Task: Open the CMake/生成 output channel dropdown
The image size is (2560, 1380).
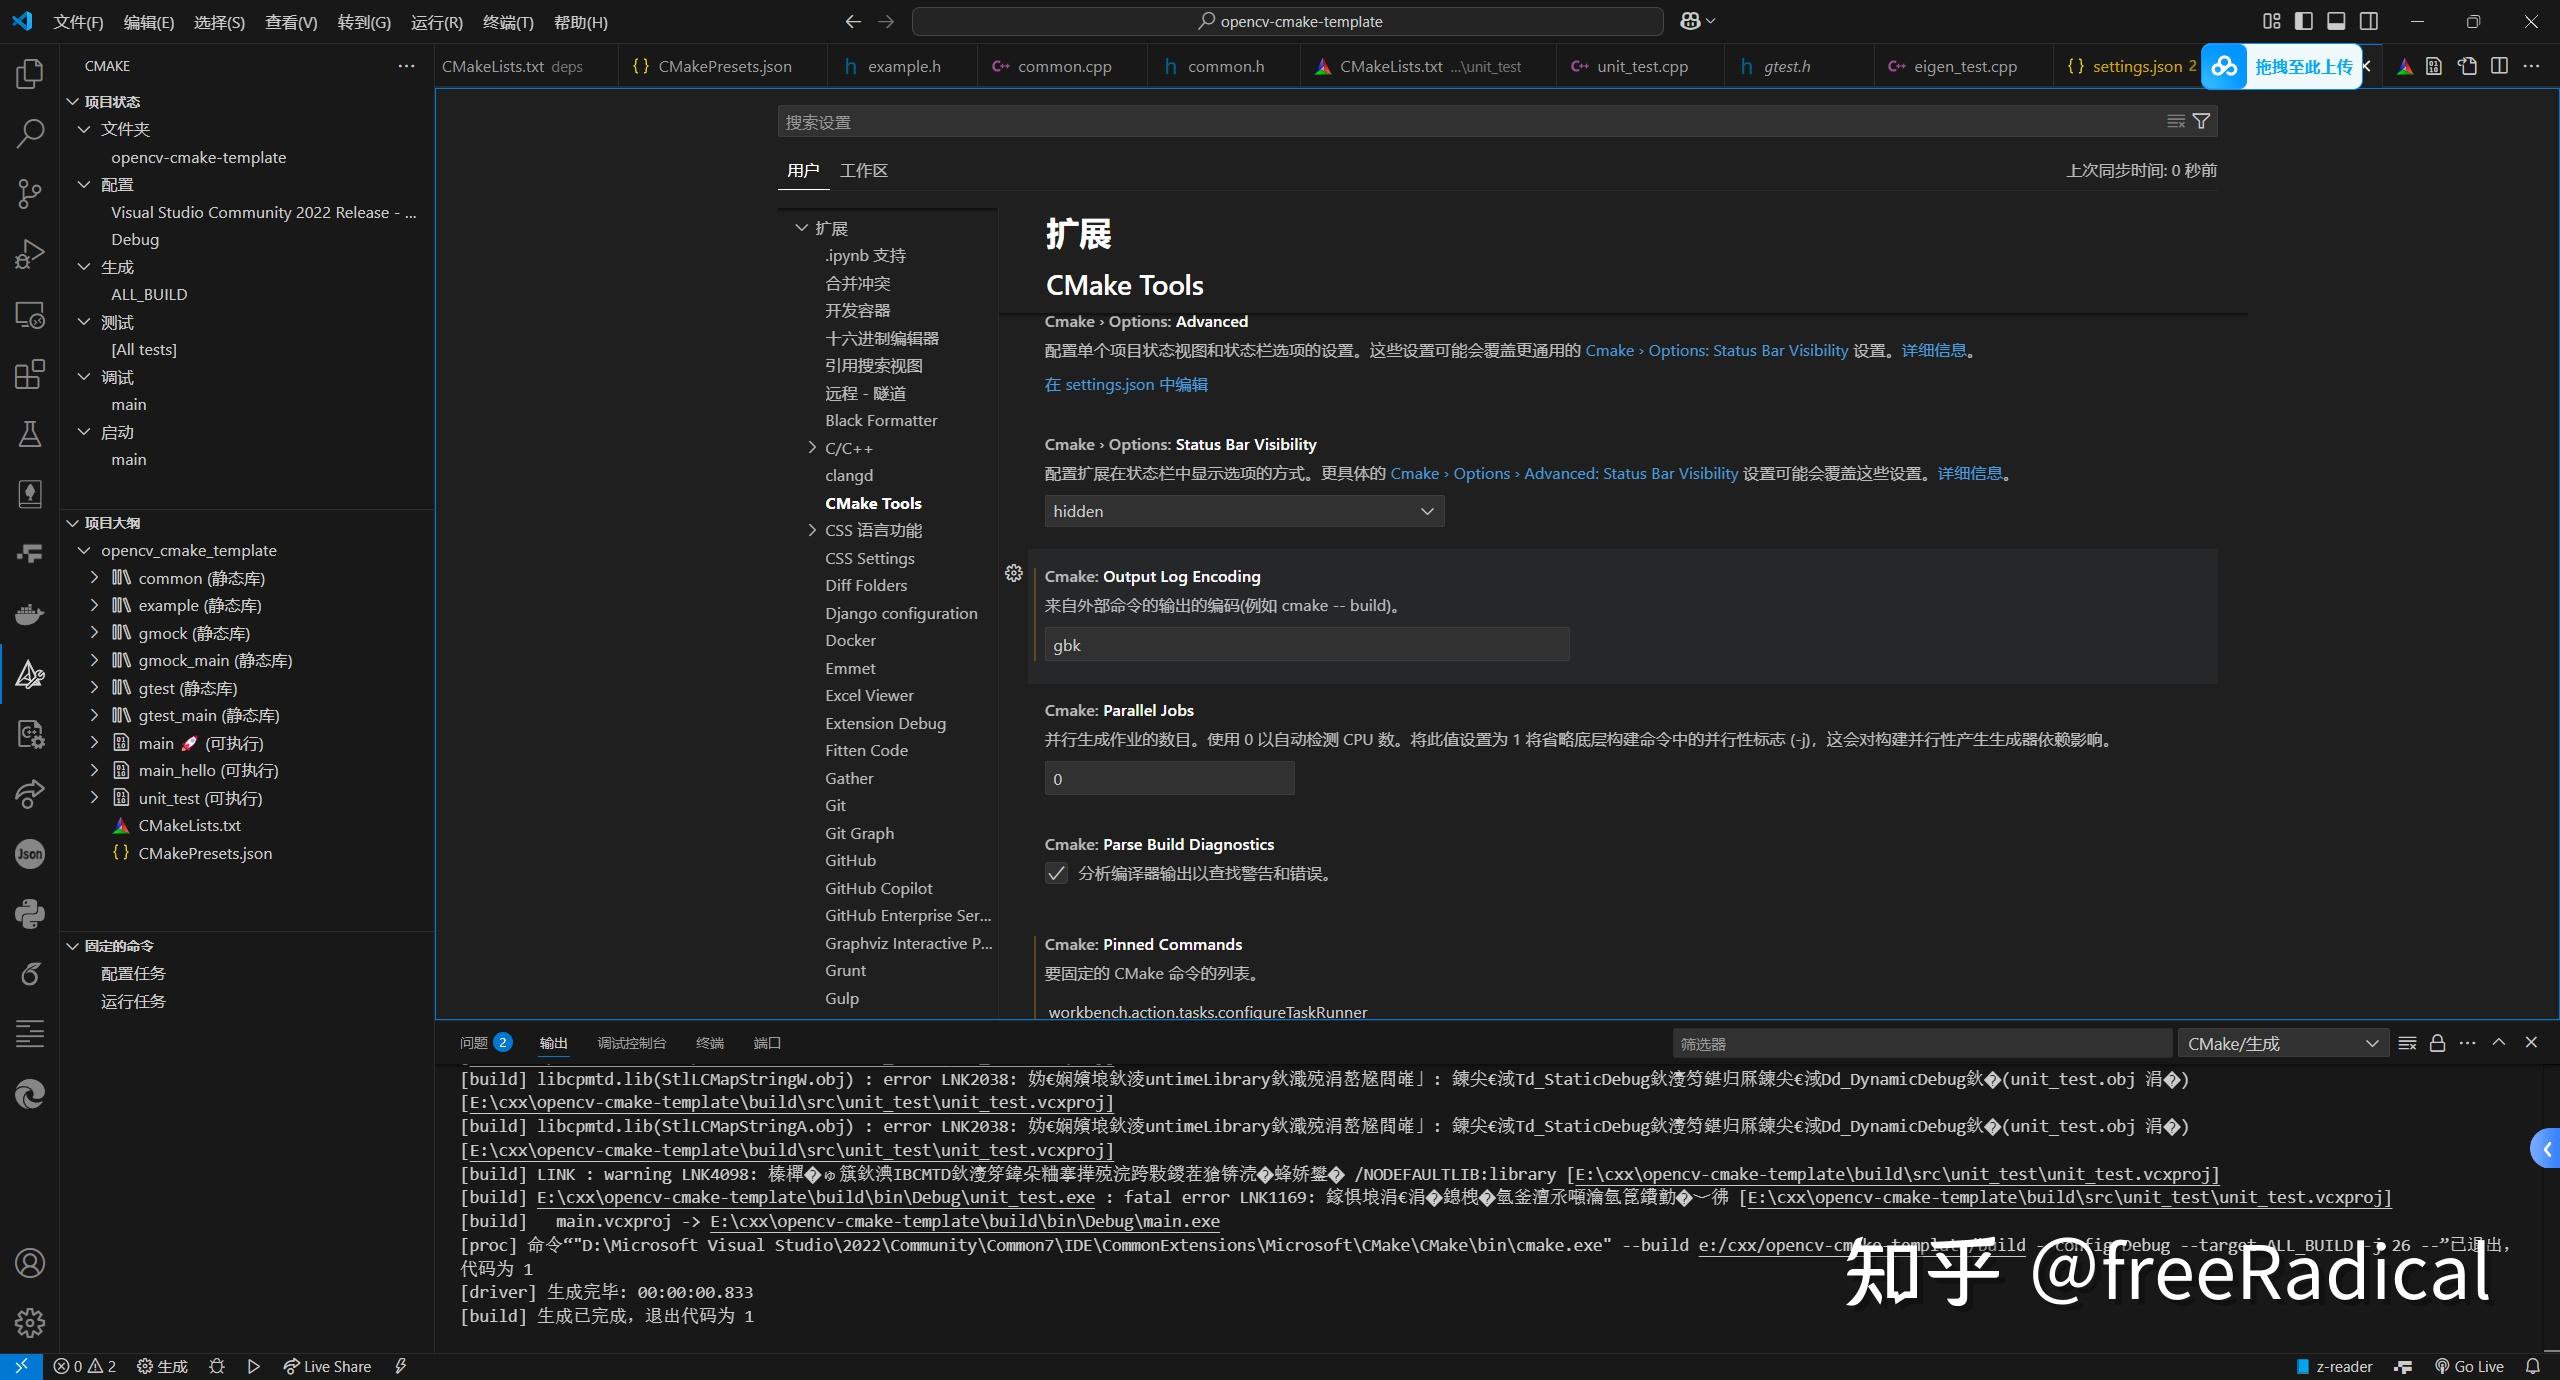Action: 2283,1043
